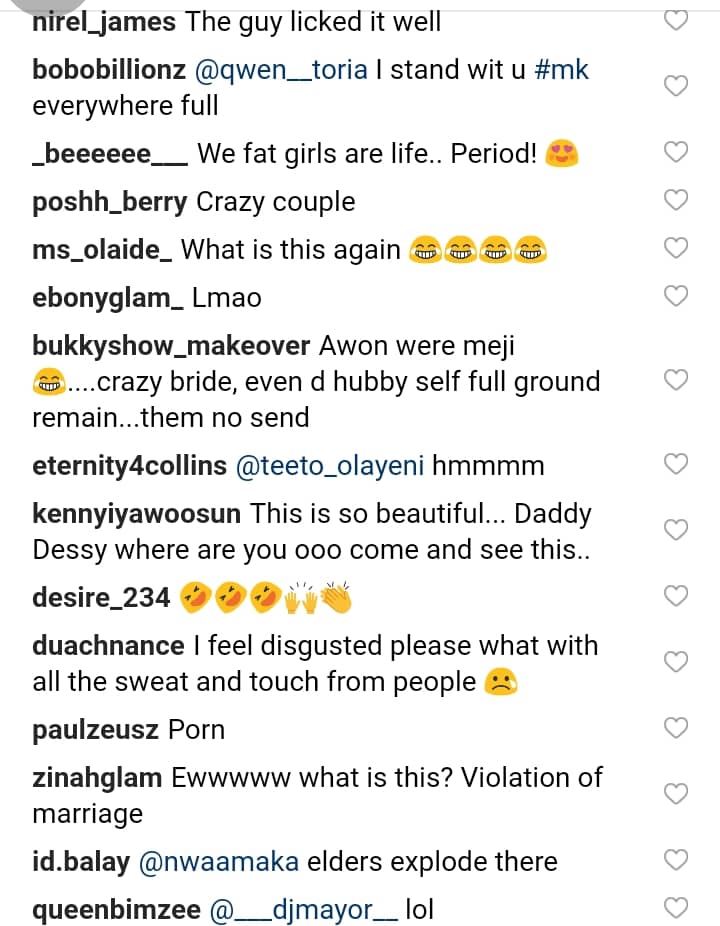Like ms_olaide_'s What is this again comment
The width and height of the screenshot is (720, 926).
coord(677,248)
